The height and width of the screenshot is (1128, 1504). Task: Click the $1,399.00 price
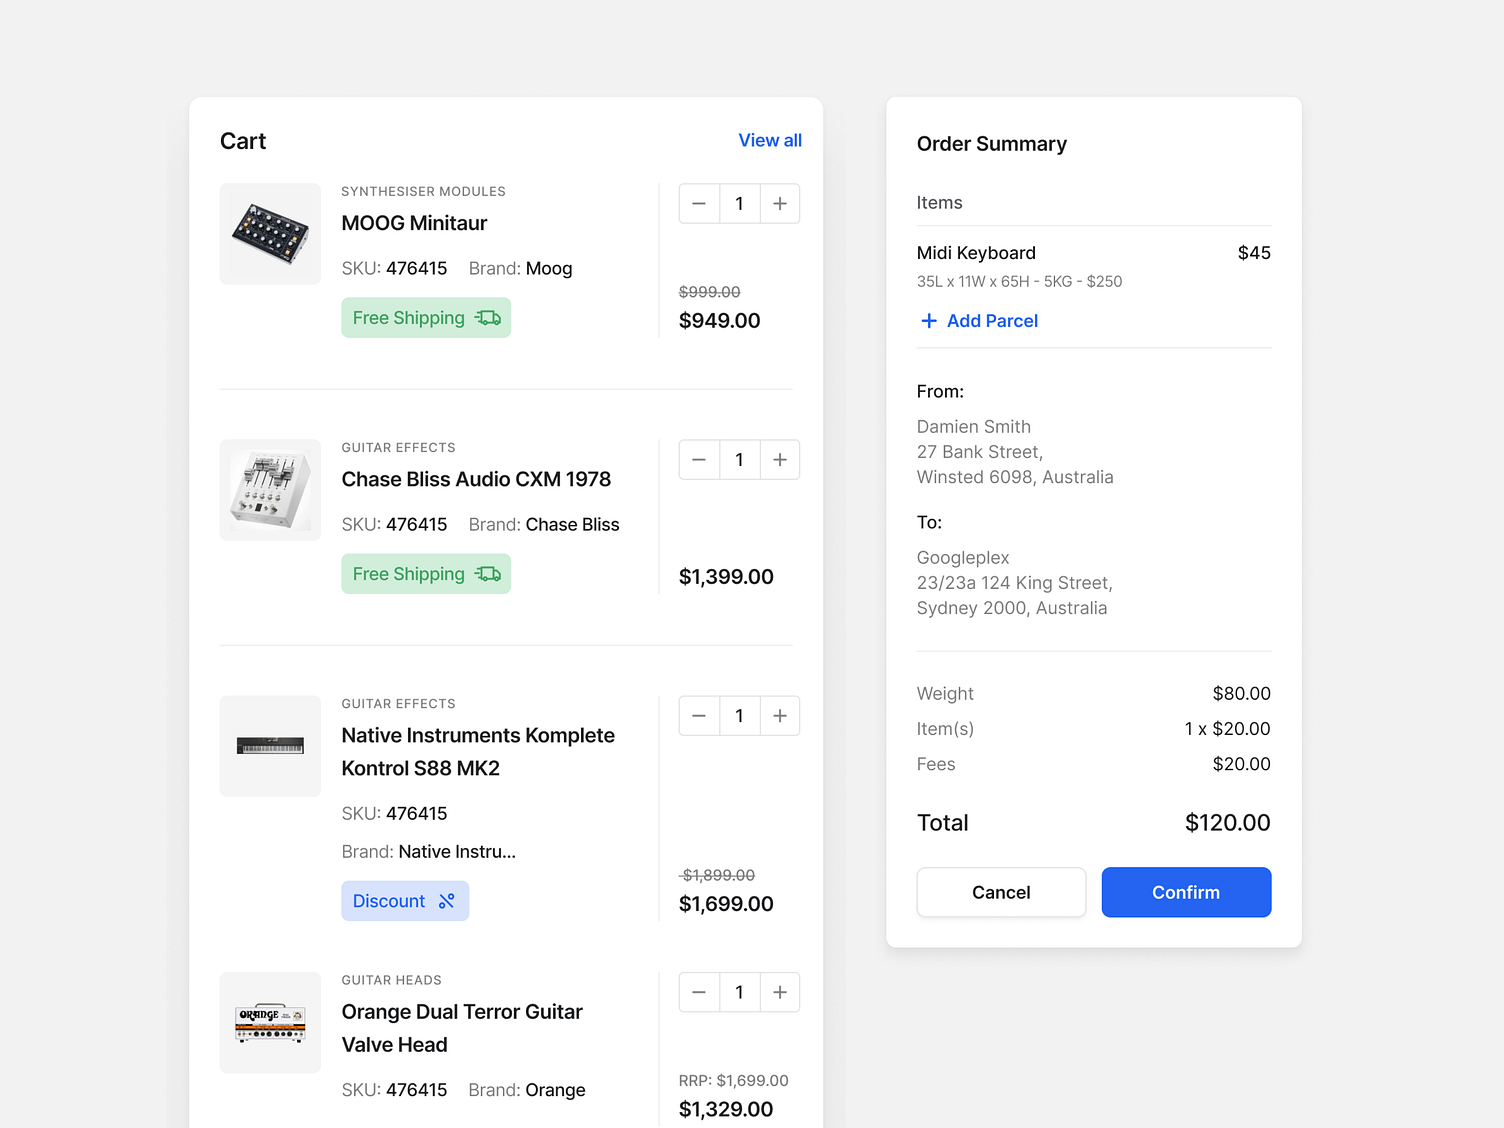[x=726, y=577]
